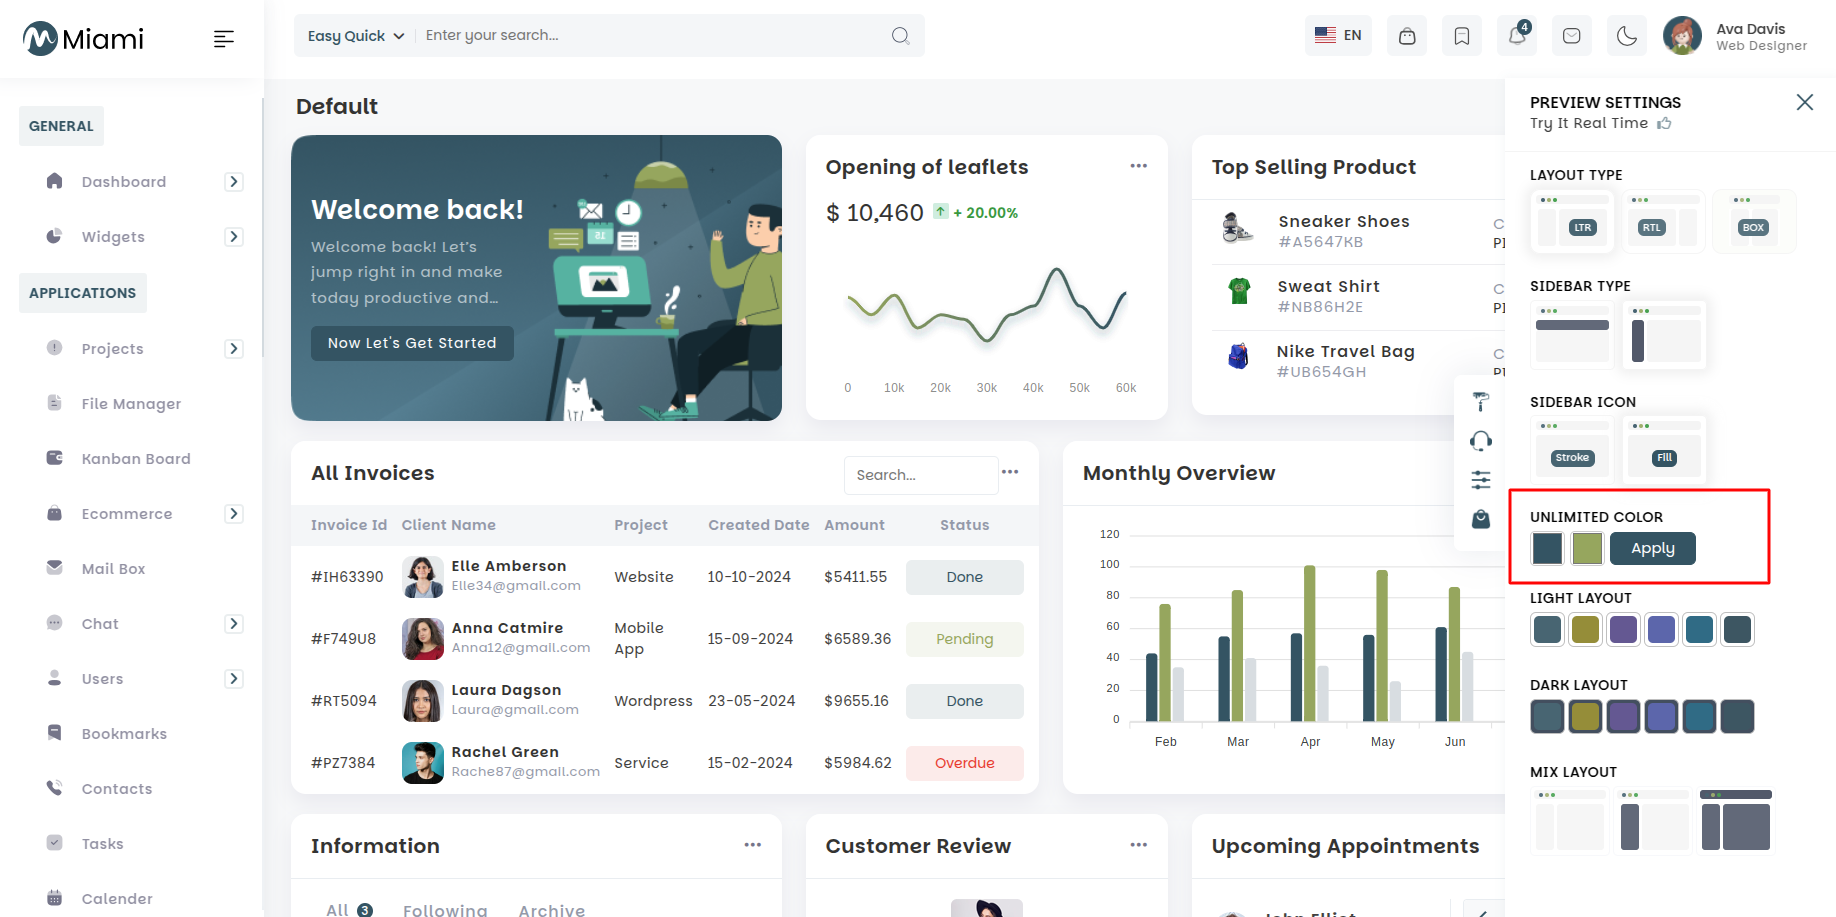Select the RTL layout type
Image resolution: width=1836 pixels, height=917 pixels.
pos(1664,221)
